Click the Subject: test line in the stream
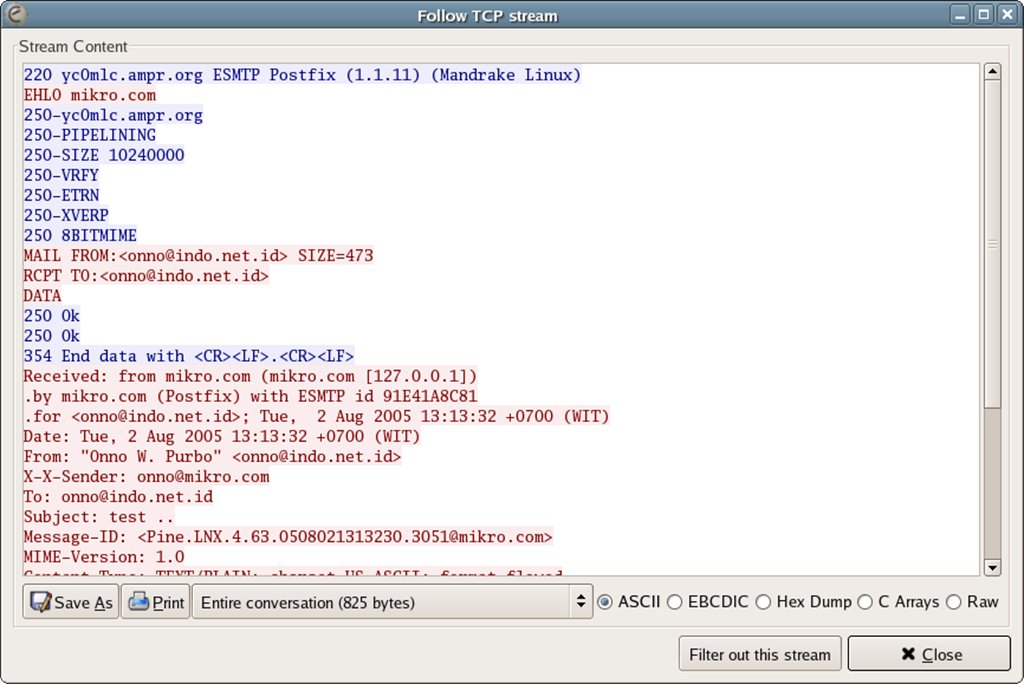This screenshot has height=687, width=1024. tap(99, 517)
